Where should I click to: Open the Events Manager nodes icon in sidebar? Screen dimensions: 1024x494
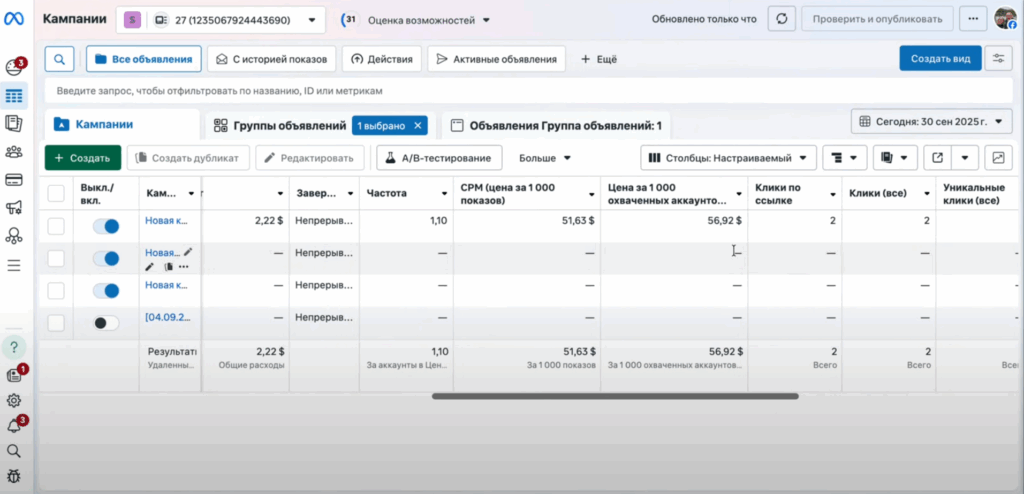(x=14, y=236)
